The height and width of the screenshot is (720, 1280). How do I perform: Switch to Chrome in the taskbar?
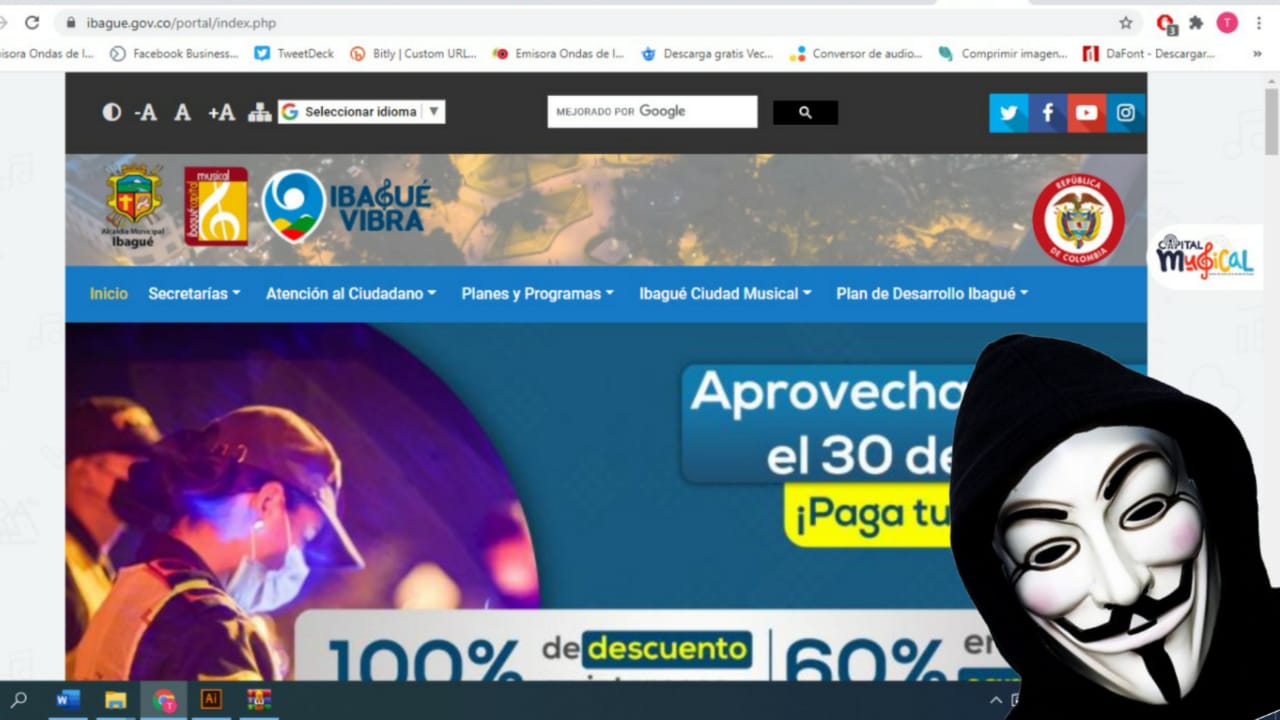164,699
